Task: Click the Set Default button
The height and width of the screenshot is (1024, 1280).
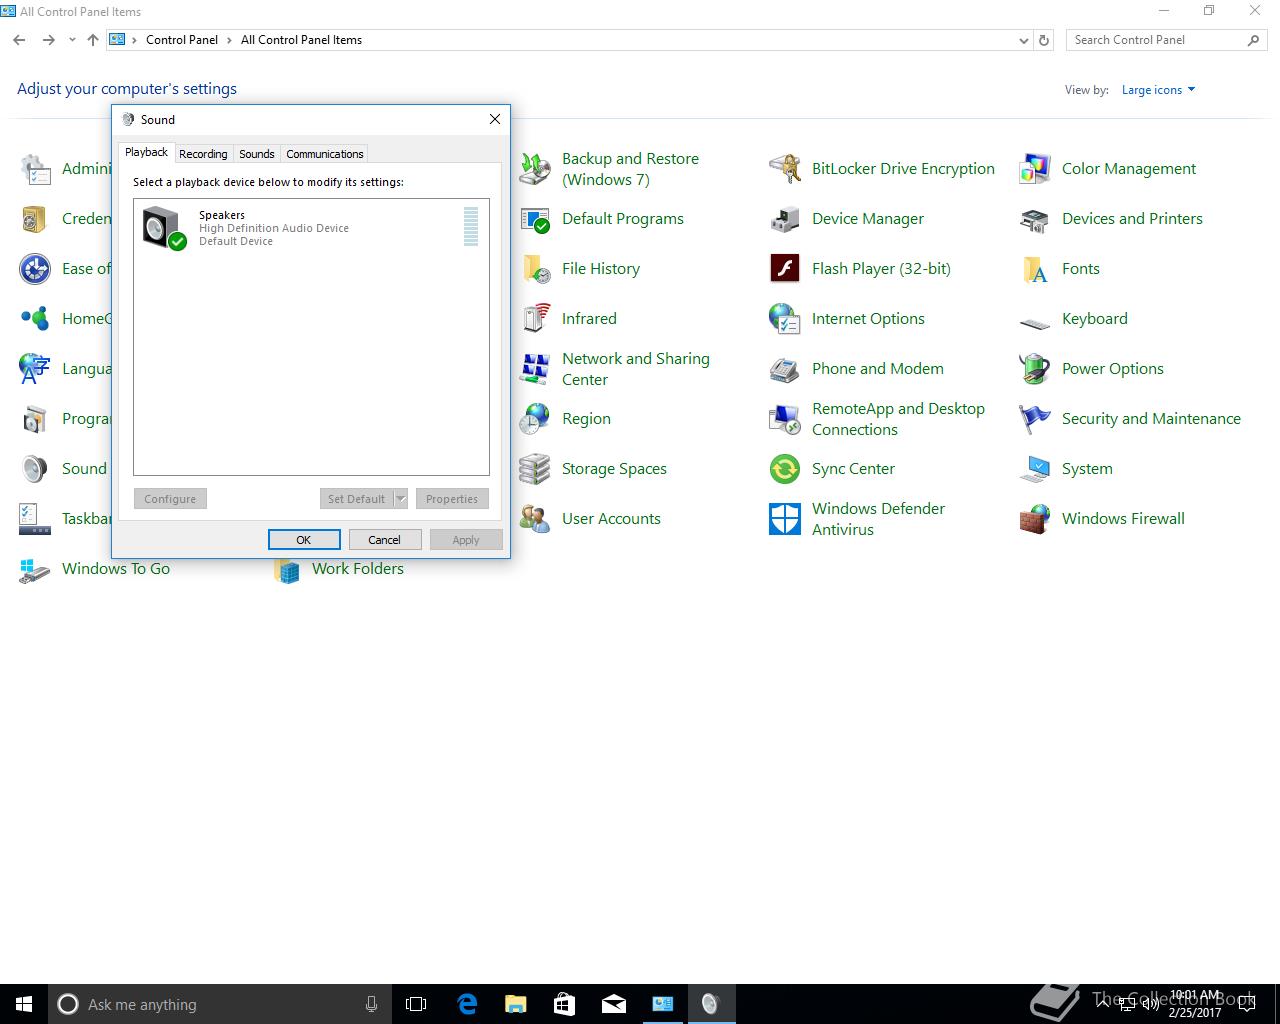Action: point(356,499)
